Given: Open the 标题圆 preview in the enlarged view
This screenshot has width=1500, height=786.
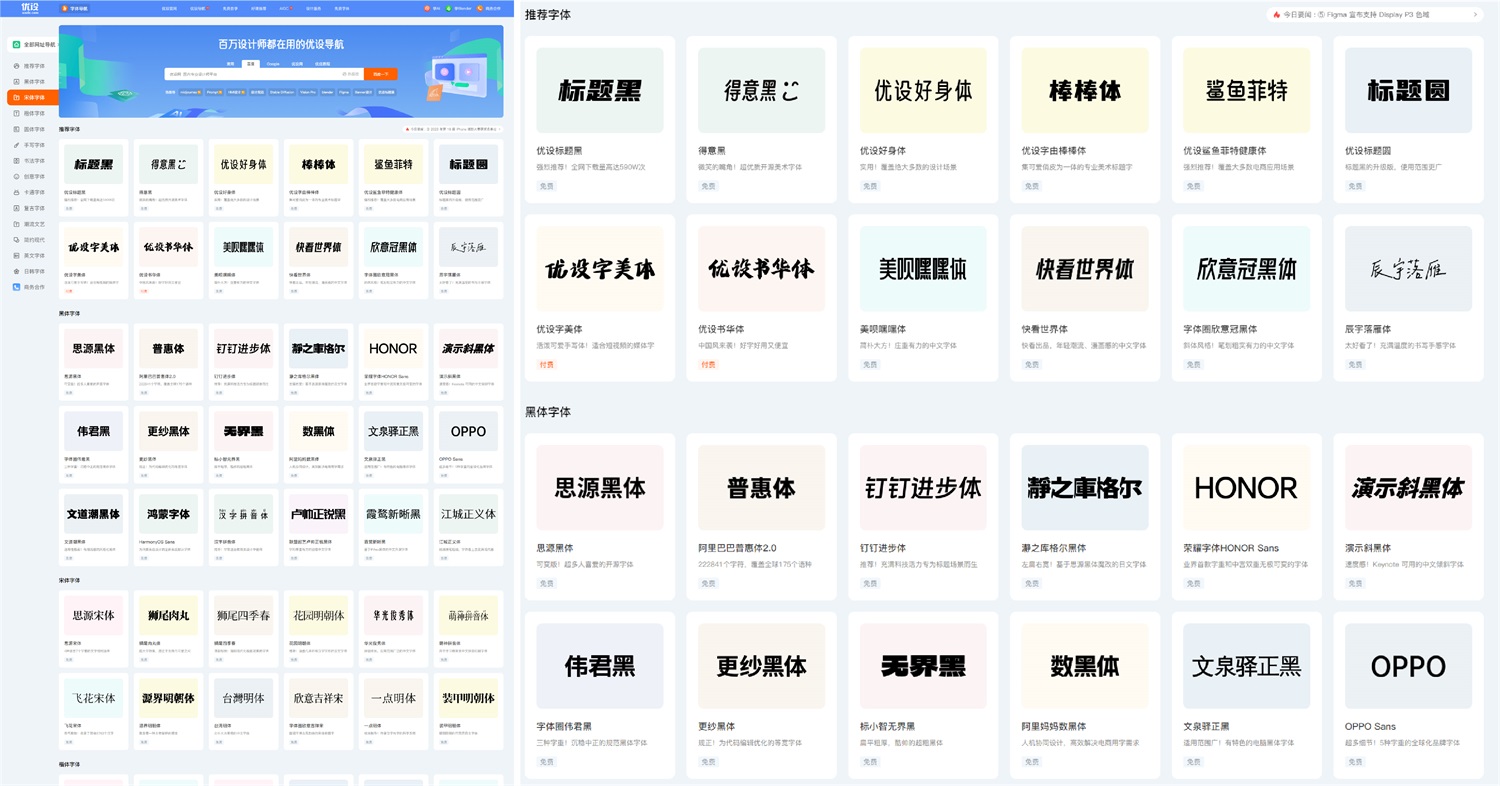Looking at the screenshot, I should coord(1408,91).
